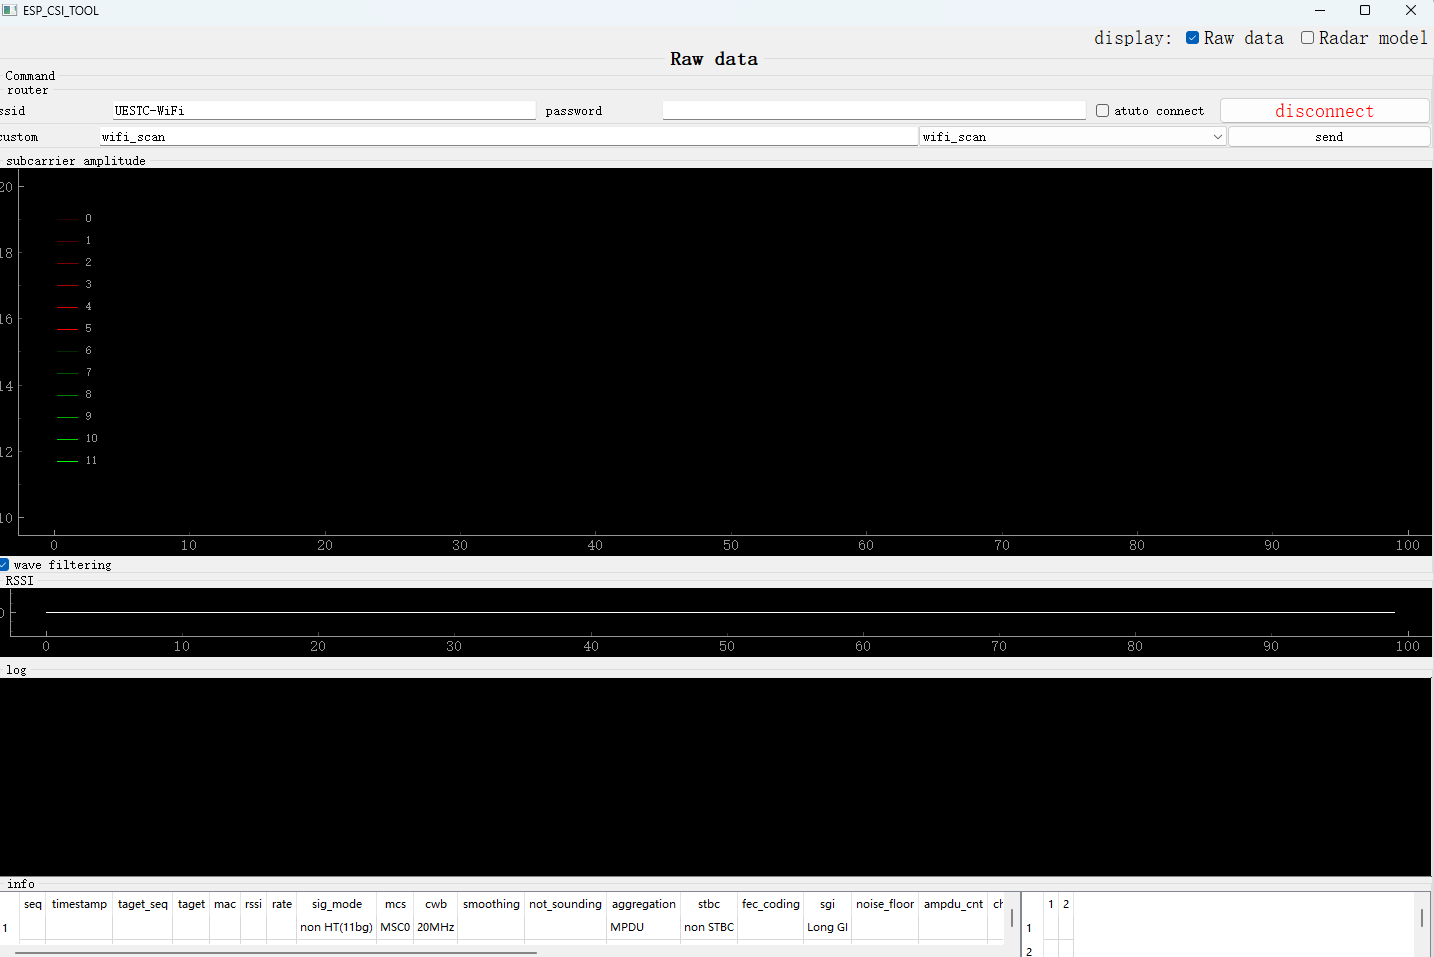Select the 'non HT(11bg)' table cell
Image resolution: width=1434 pixels, height=957 pixels.
click(337, 927)
